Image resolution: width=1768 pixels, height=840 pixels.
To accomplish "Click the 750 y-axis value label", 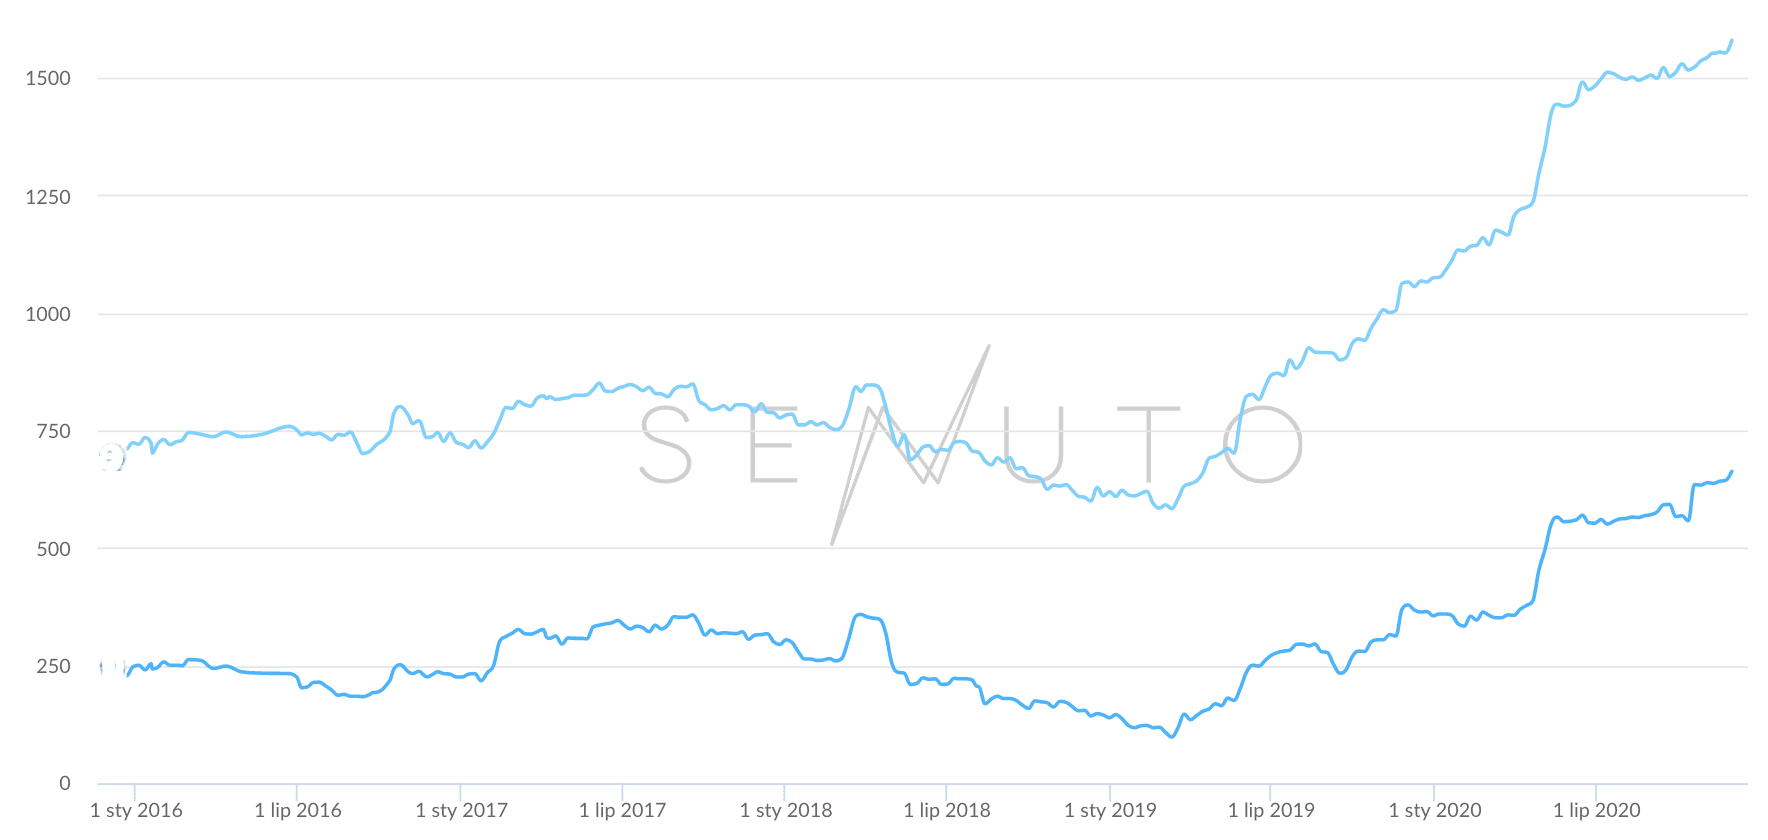I will [x=53, y=431].
